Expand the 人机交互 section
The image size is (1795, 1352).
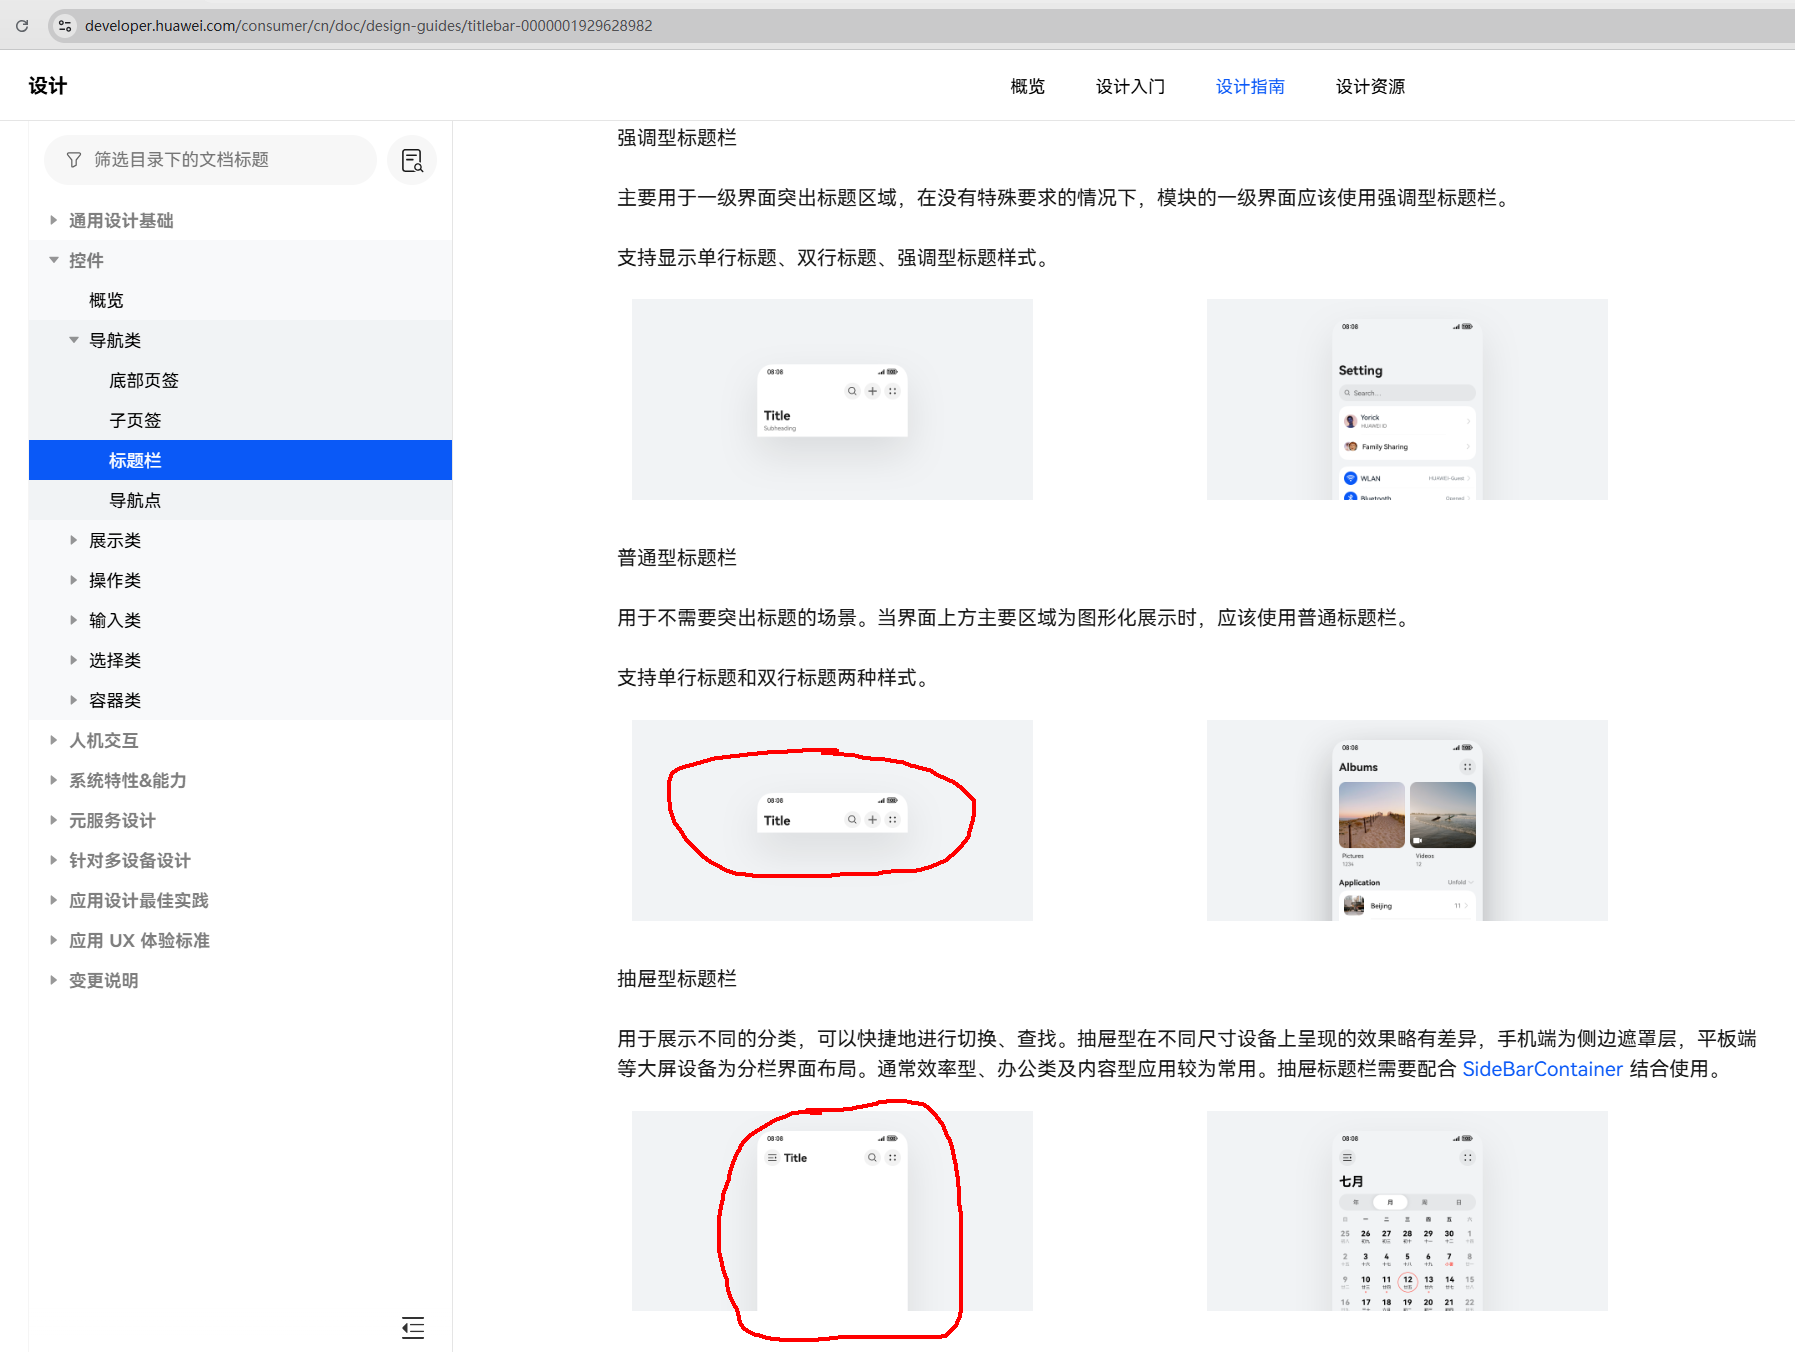tap(54, 740)
